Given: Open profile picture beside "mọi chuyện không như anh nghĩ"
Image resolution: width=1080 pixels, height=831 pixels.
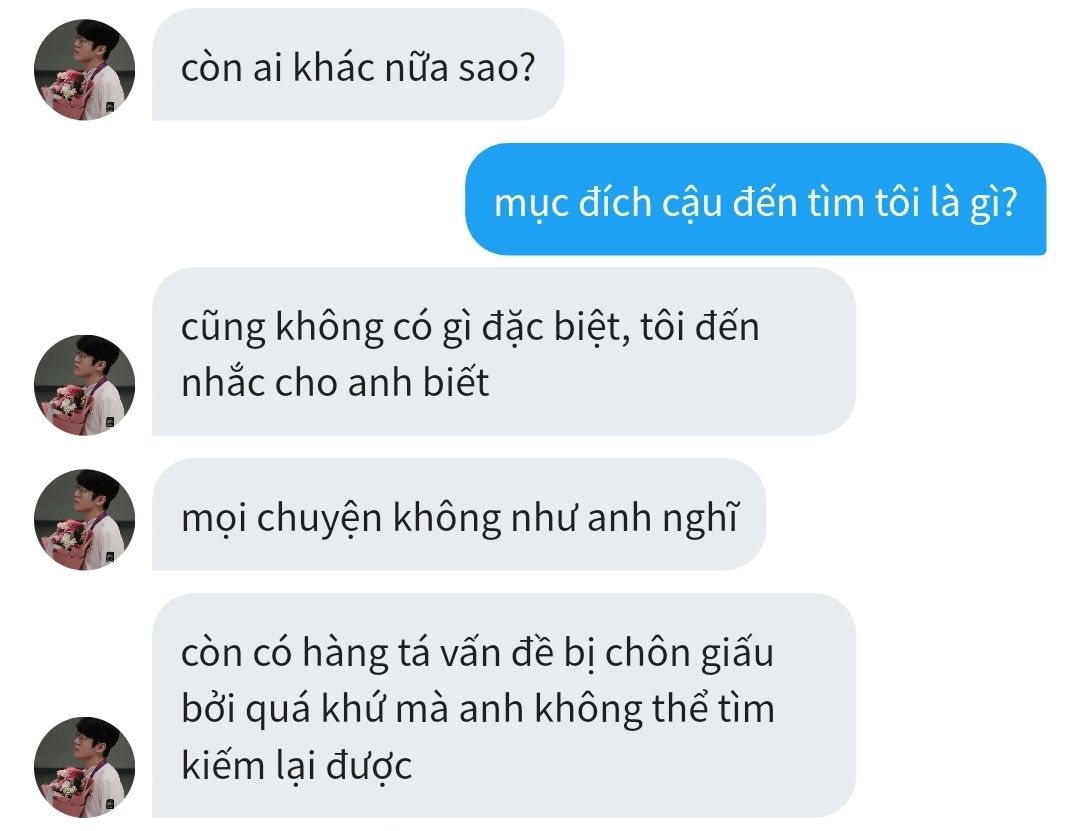Looking at the screenshot, I should pos(84,520).
